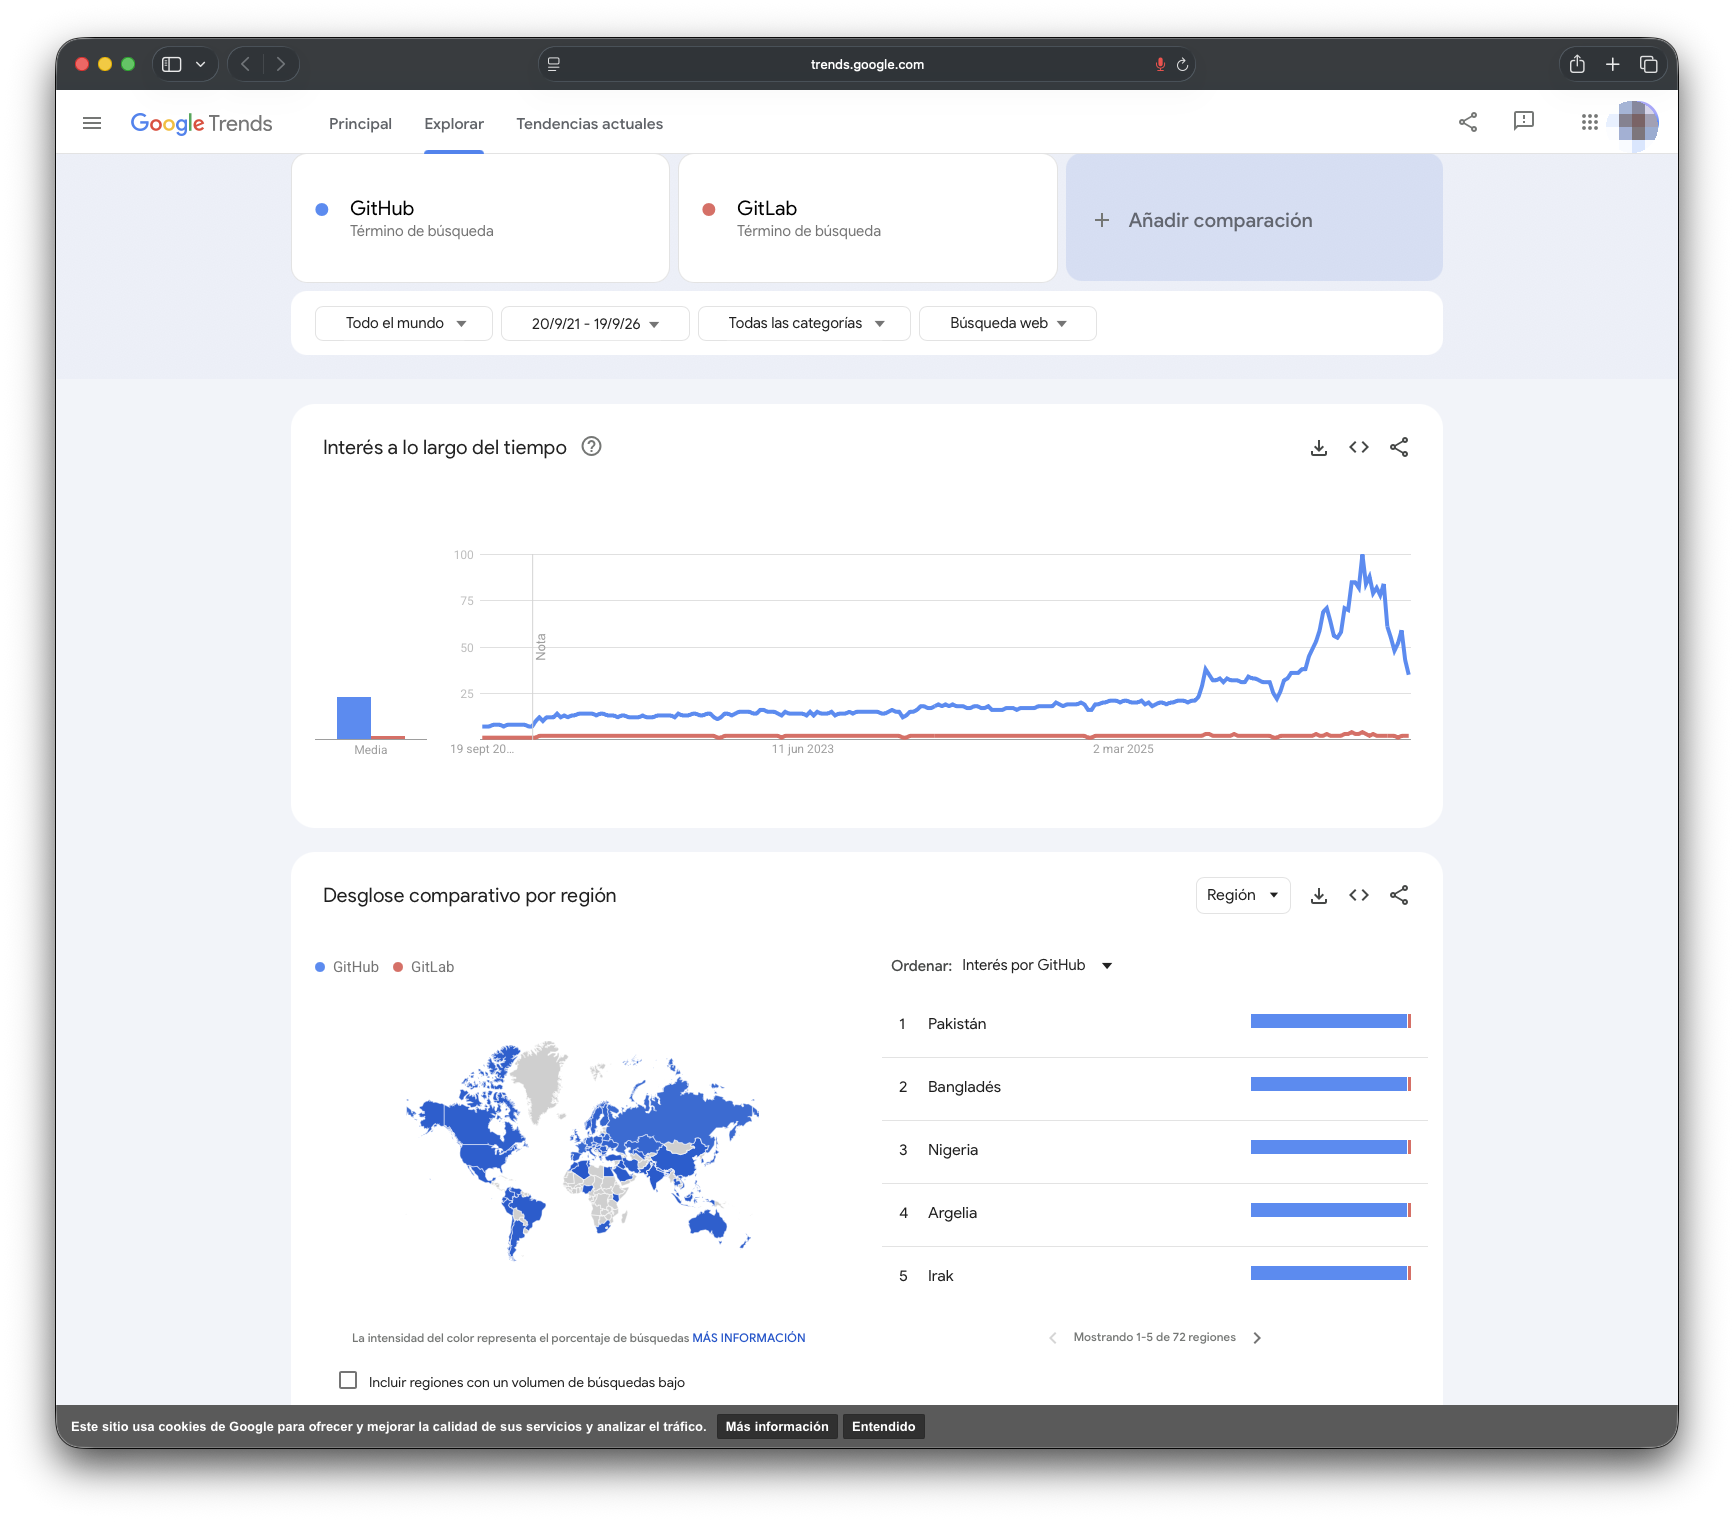The height and width of the screenshot is (1522, 1734).
Task: Embed the regional breakdown widget
Action: coord(1359,895)
